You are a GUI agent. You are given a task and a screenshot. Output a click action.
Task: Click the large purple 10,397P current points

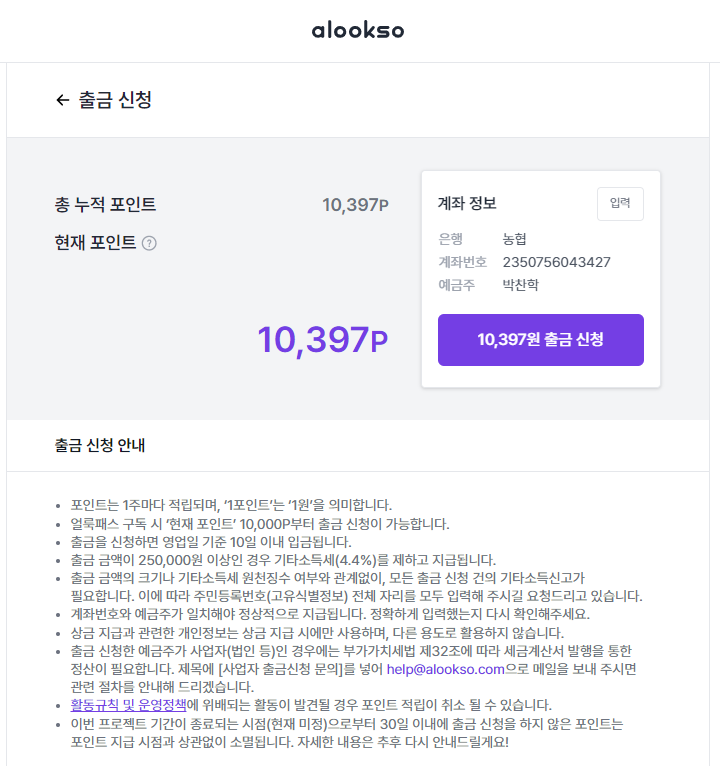click(x=322, y=340)
